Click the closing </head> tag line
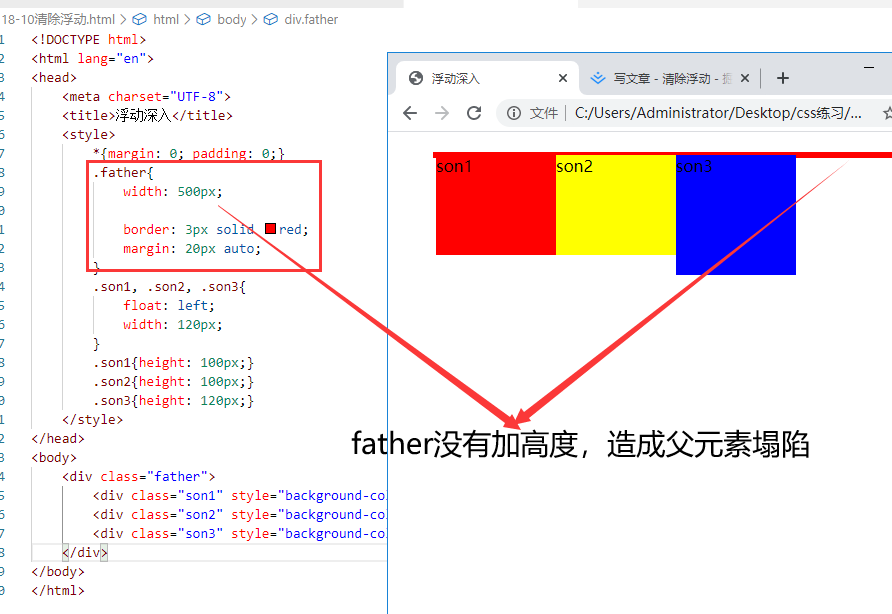The image size is (892, 614). tap(57, 439)
